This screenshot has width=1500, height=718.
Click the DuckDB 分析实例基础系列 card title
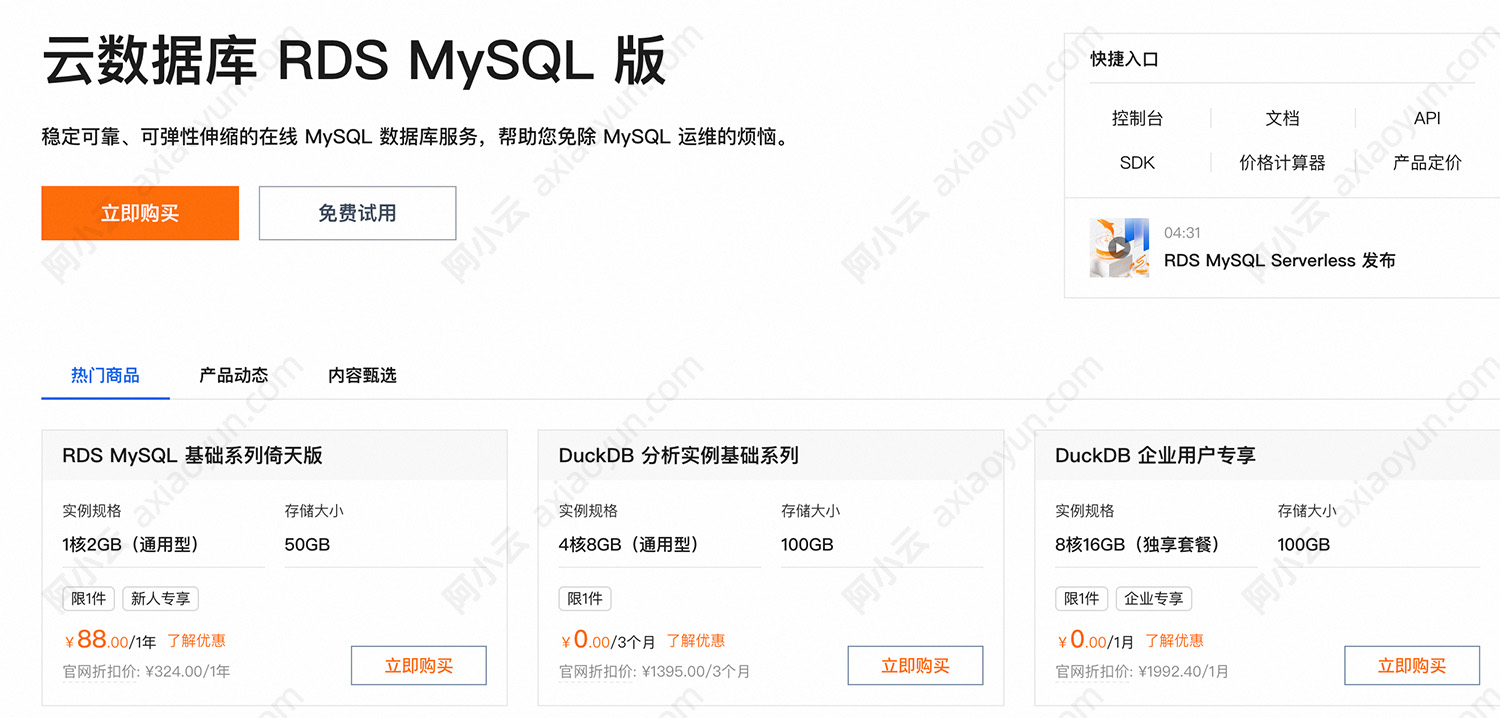pyautogui.click(x=678, y=455)
